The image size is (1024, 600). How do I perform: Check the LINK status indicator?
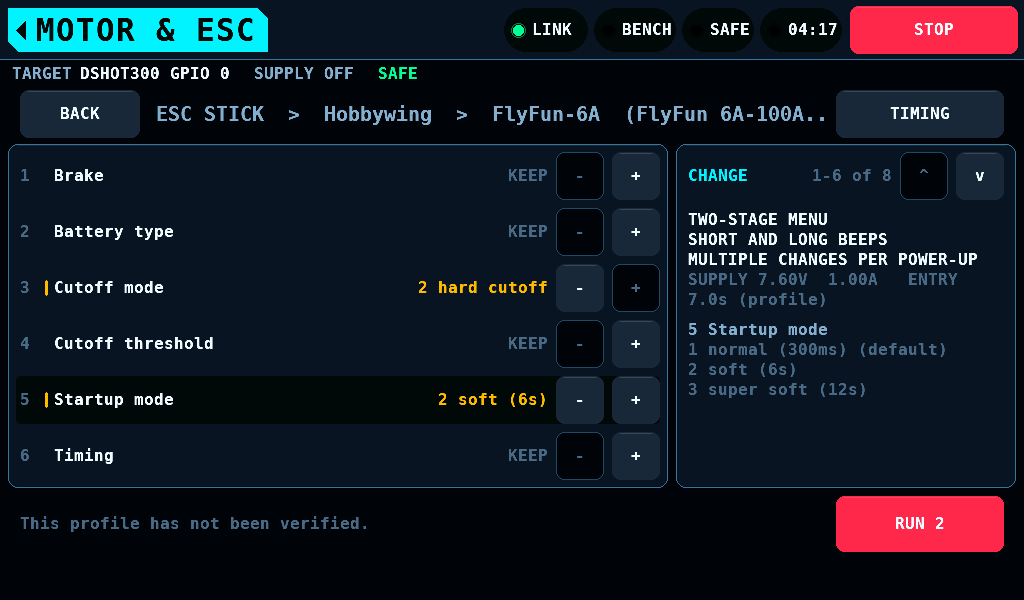click(545, 30)
